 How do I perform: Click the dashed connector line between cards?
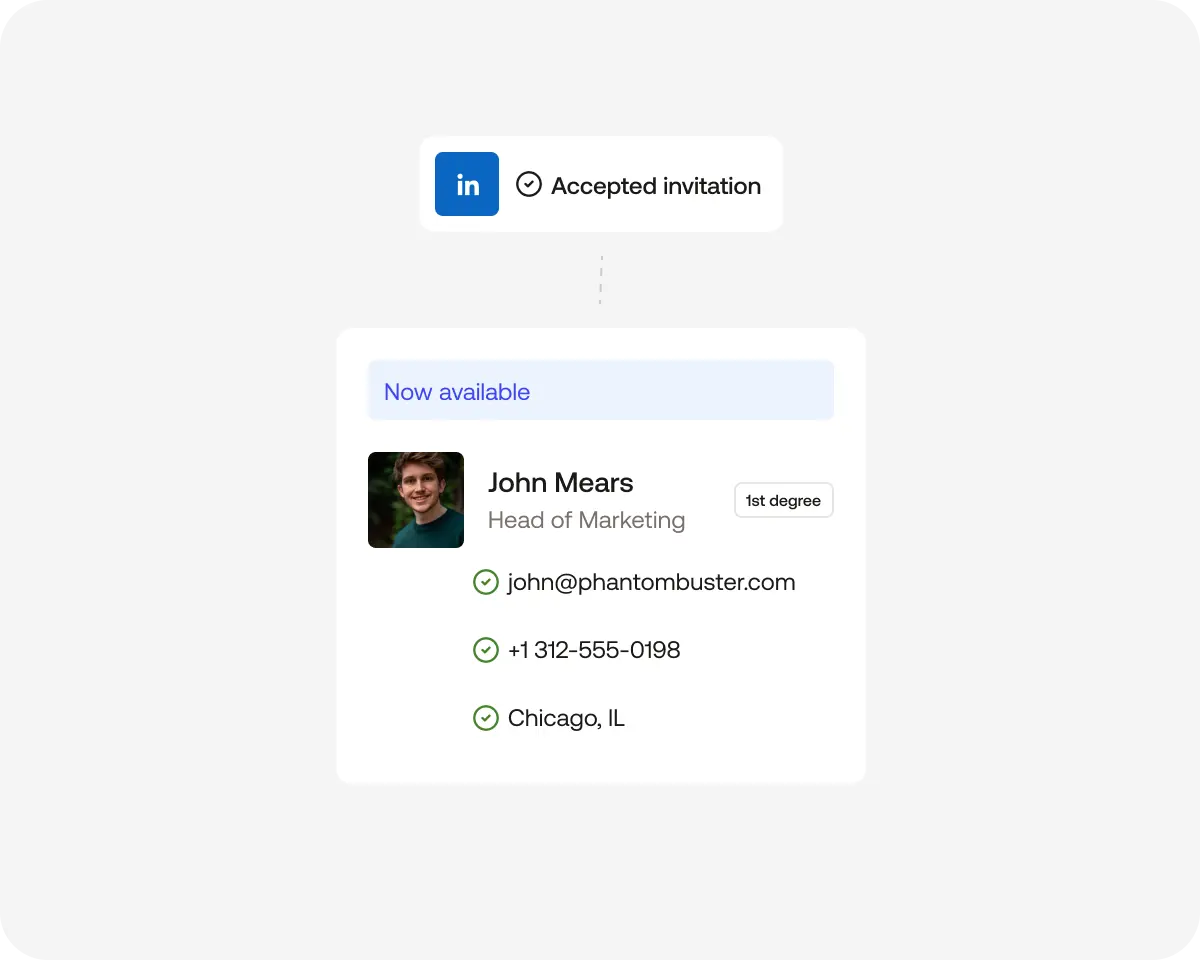[600, 280]
